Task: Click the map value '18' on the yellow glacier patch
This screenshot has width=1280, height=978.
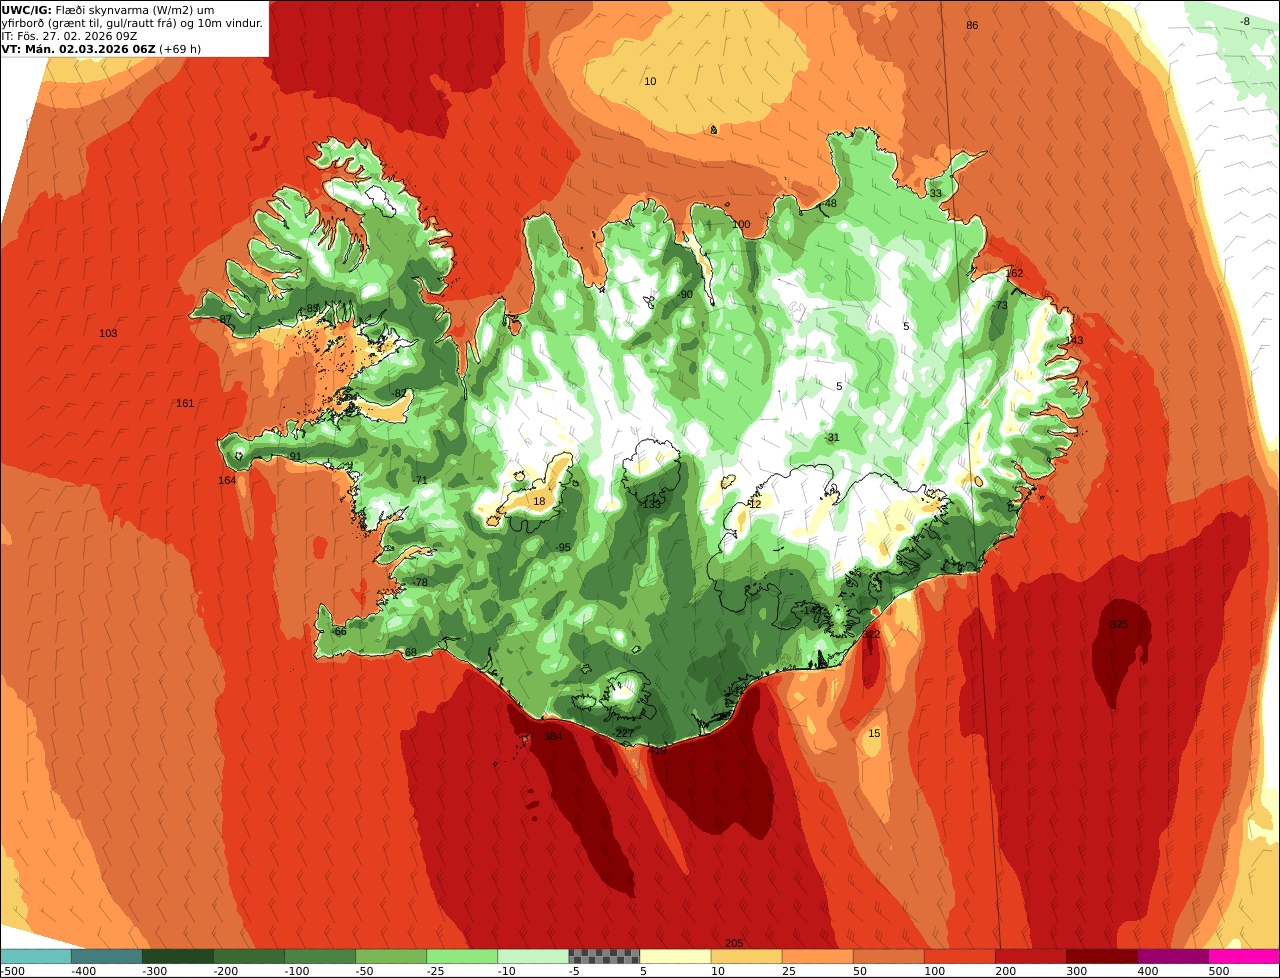Action: 539,501
